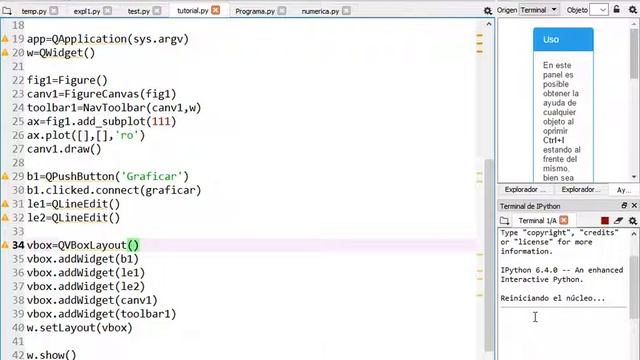Viewport: 640px width, 360px height.
Task: Select the second Explorador tab
Action: coord(580,189)
